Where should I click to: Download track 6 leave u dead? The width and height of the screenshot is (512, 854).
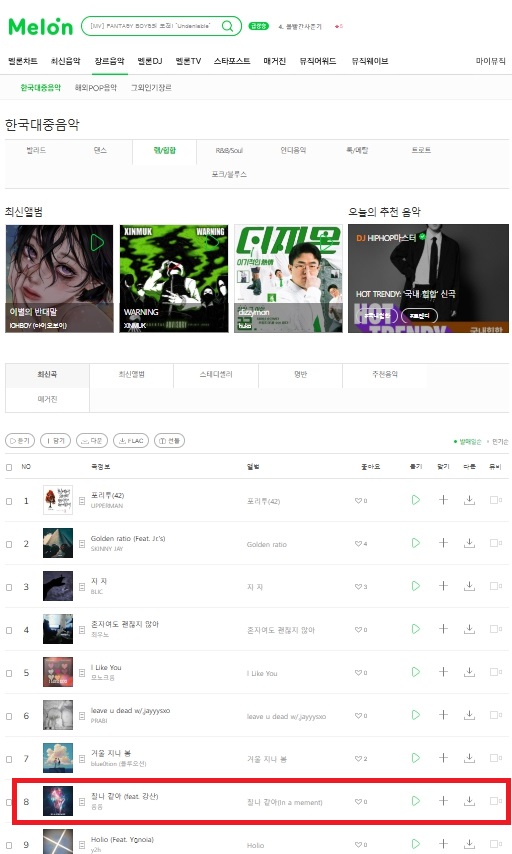click(x=469, y=715)
